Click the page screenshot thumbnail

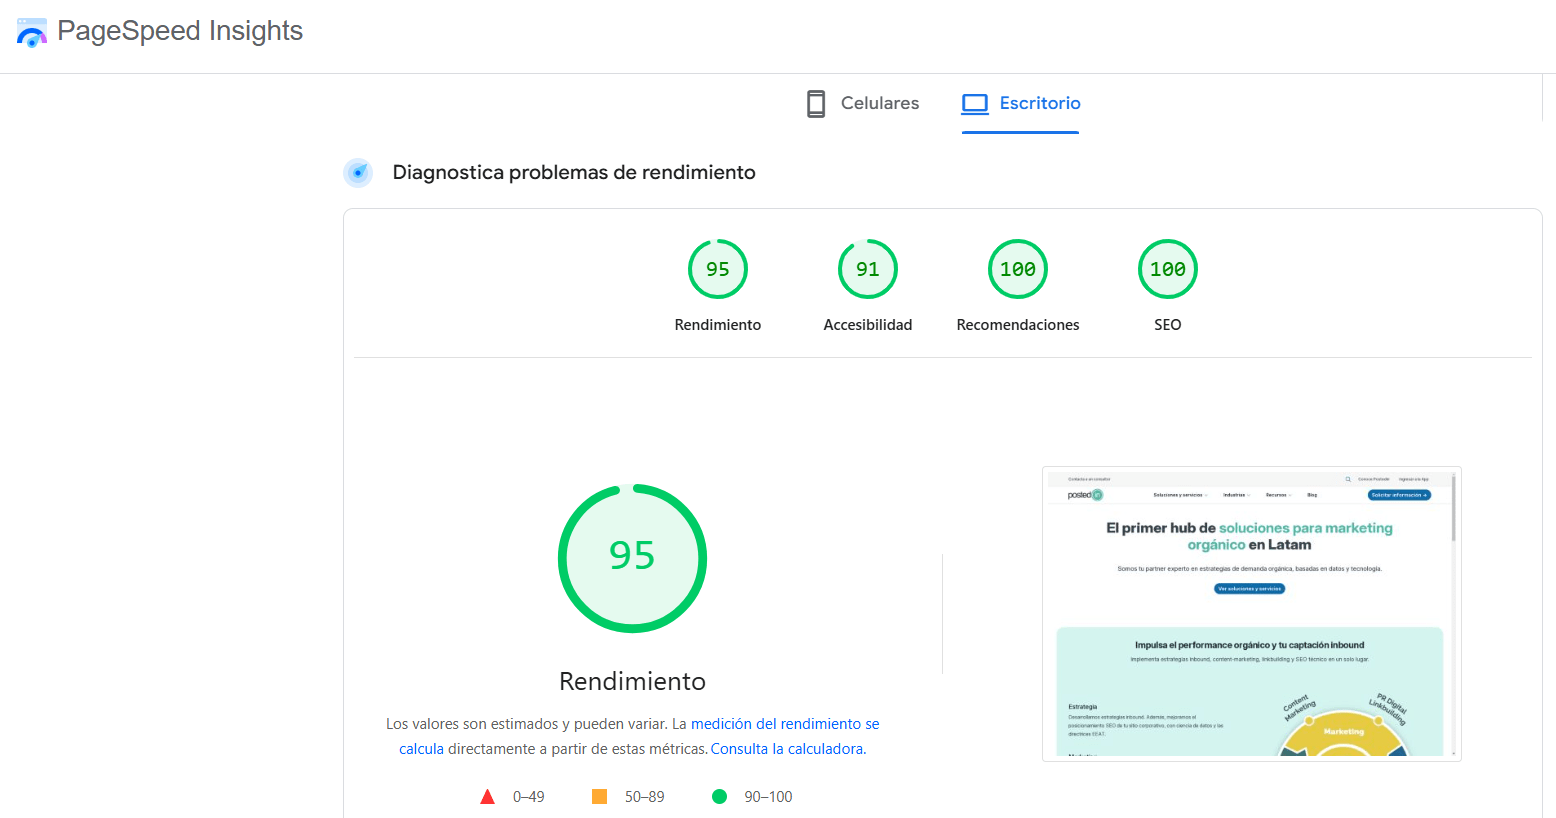[1252, 614]
